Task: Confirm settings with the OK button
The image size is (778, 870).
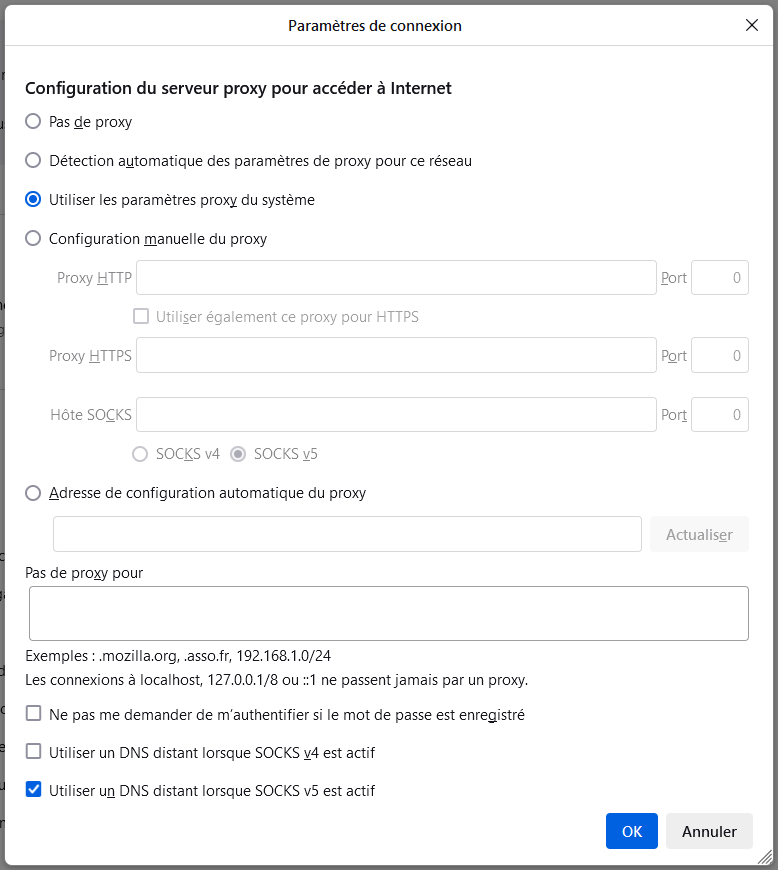Action: click(x=632, y=831)
